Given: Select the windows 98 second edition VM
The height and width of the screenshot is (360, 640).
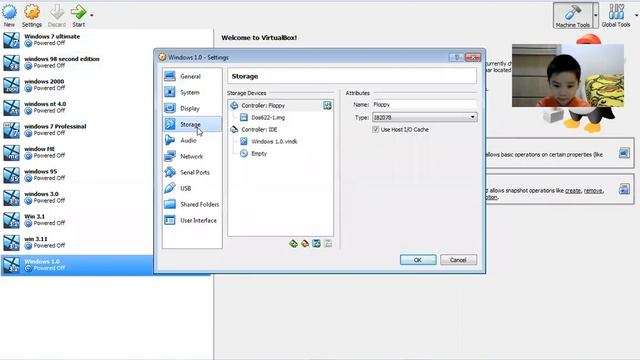Looking at the screenshot, I should (x=106, y=62).
